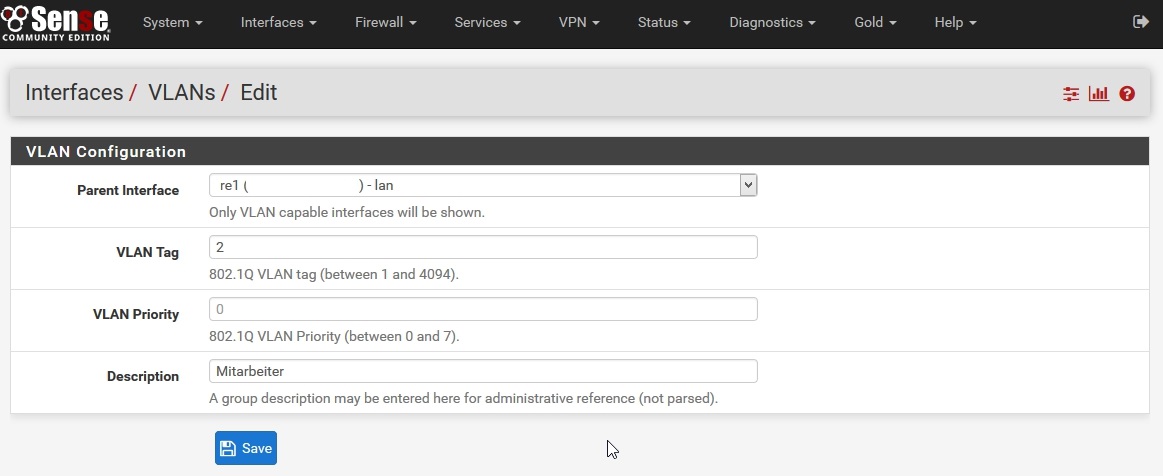
Task: Expand the Services dropdown menu
Action: [x=487, y=22]
